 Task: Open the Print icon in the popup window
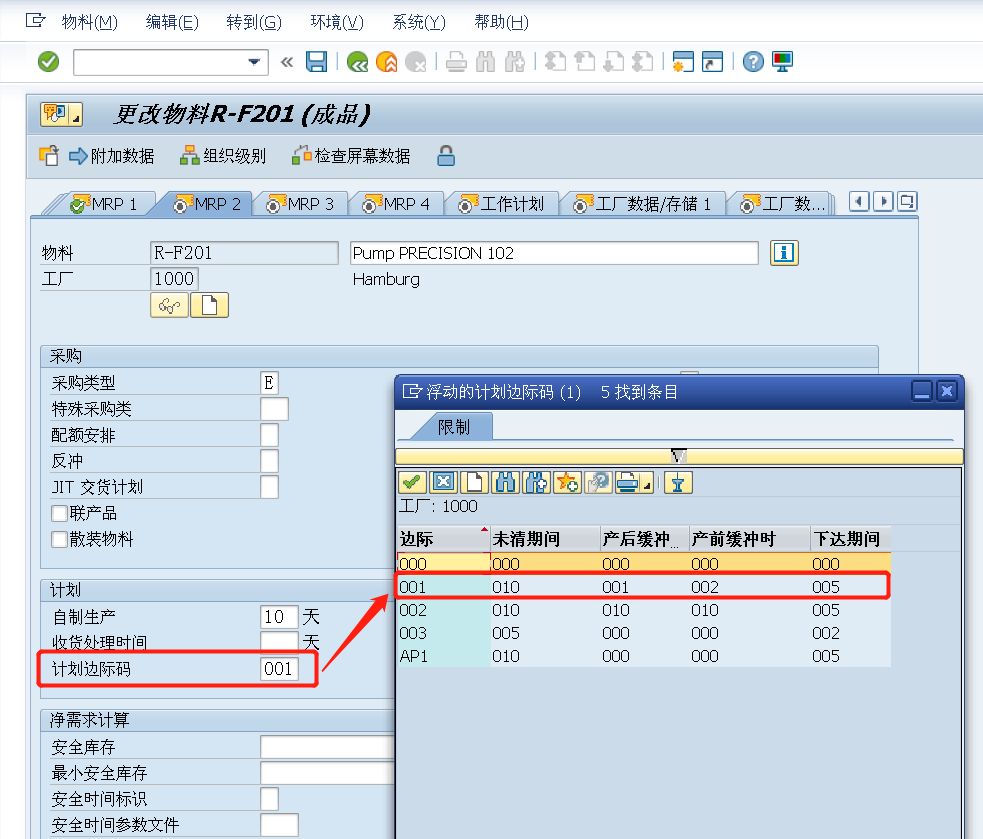pyautogui.click(x=628, y=482)
